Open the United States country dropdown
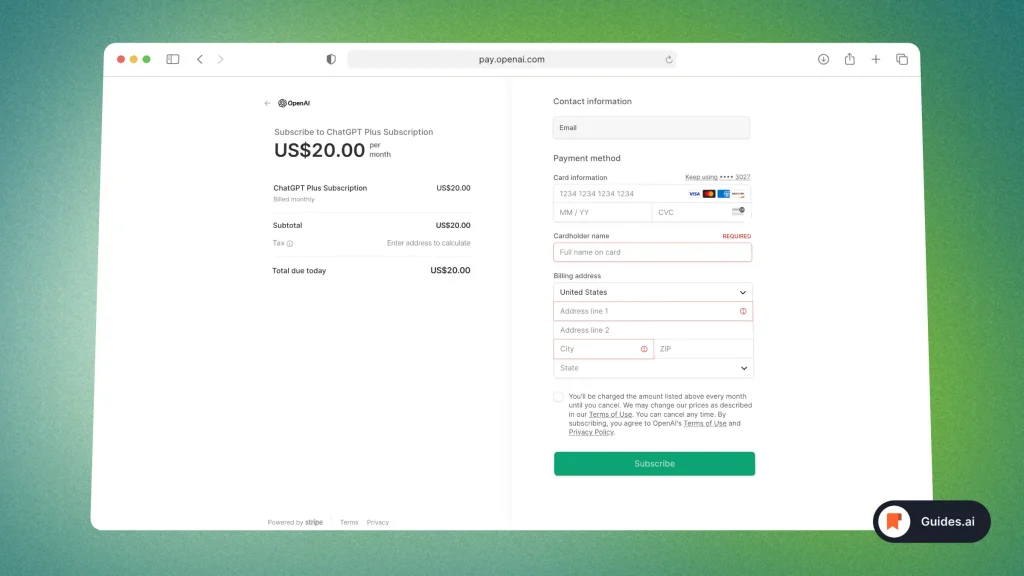This screenshot has height=576, width=1024. (652, 293)
